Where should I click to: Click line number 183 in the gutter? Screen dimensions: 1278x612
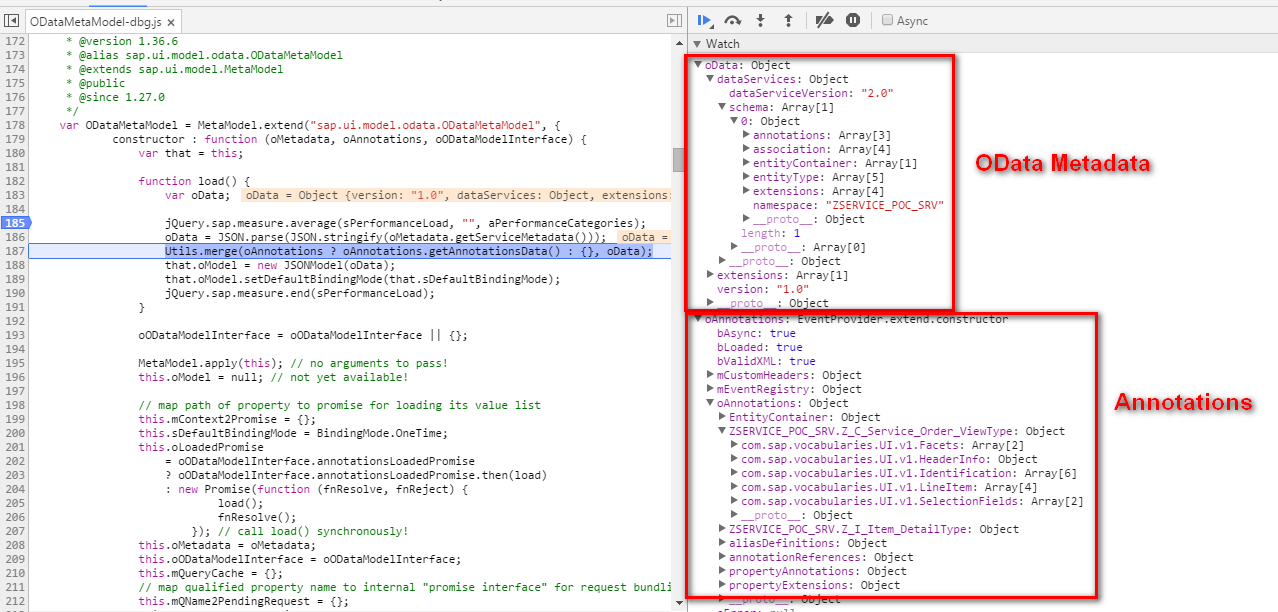pyautogui.click(x=13, y=195)
